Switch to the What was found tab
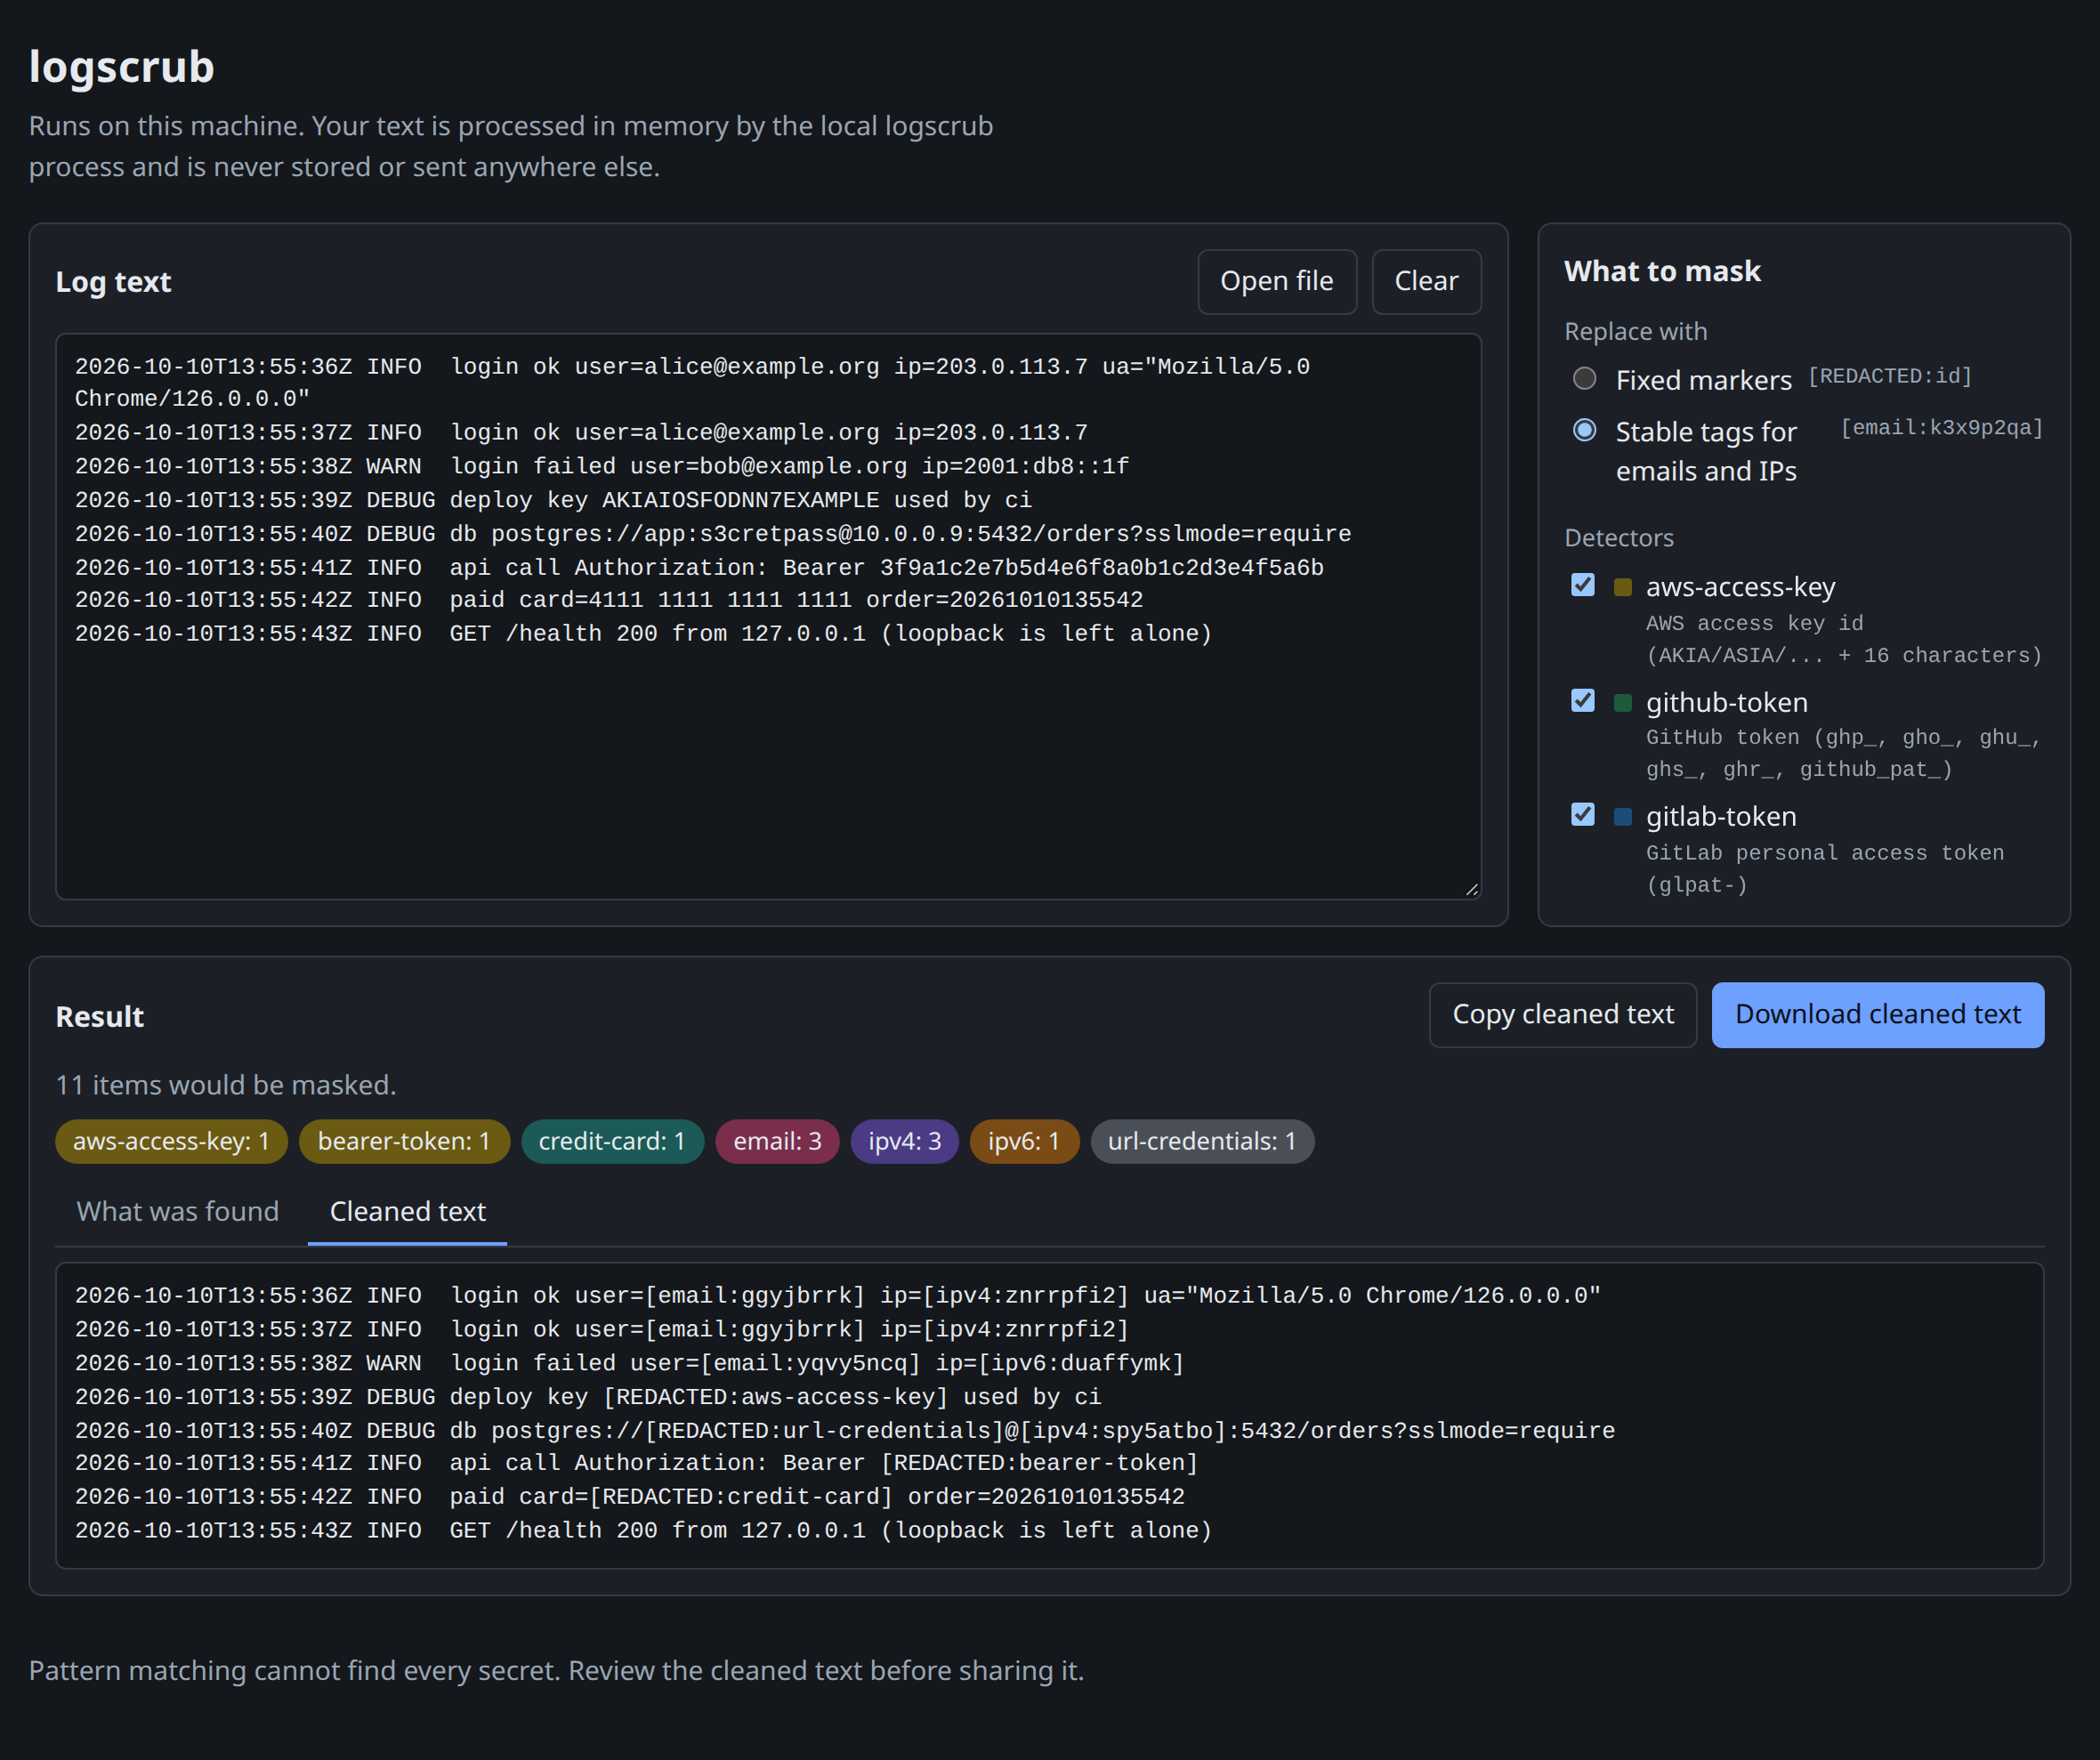The image size is (2100, 1760). click(178, 1212)
